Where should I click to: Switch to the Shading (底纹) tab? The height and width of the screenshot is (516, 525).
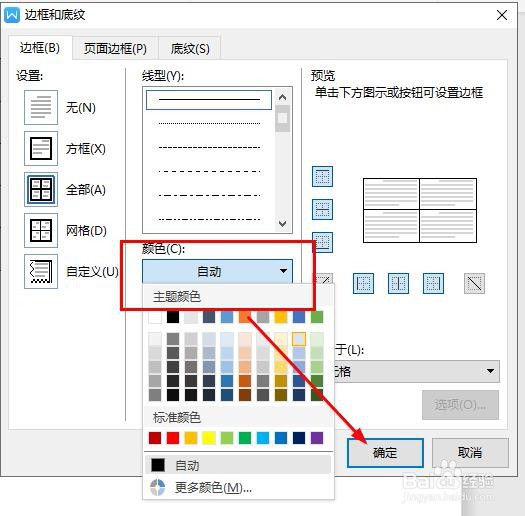tap(190, 49)
